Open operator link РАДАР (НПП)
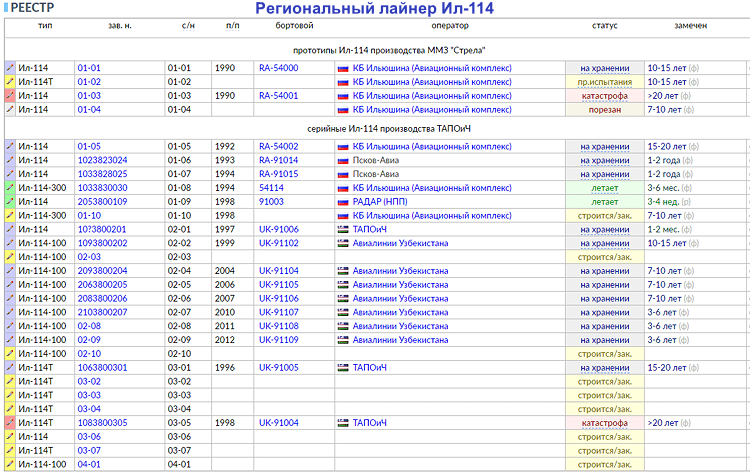The image size is (750, 472). click(x=380, y=202)
